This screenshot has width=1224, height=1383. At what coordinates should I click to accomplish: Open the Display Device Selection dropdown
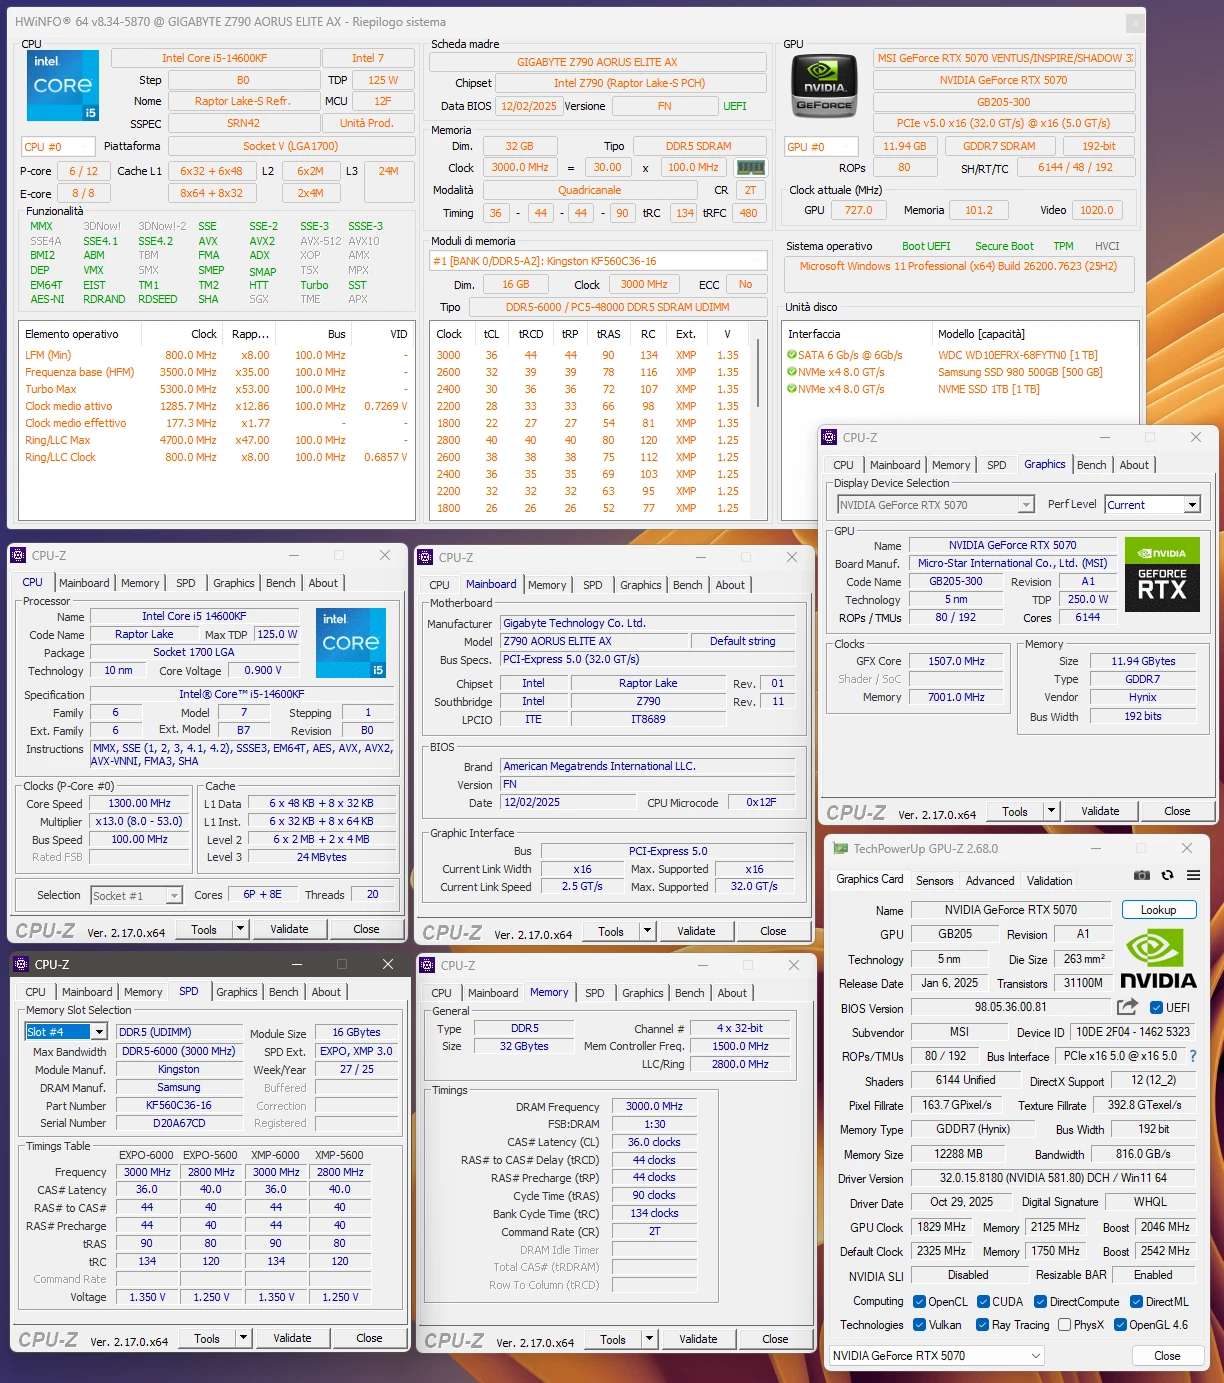pos(935,505)
